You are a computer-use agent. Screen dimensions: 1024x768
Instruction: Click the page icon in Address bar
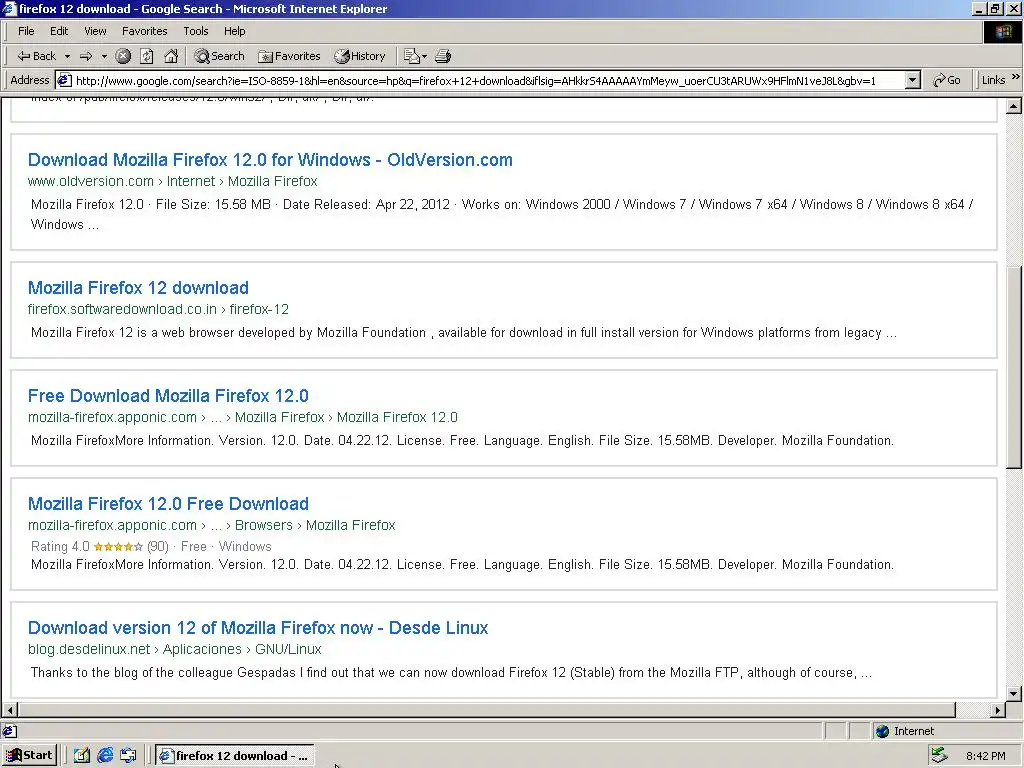point(64,80)
